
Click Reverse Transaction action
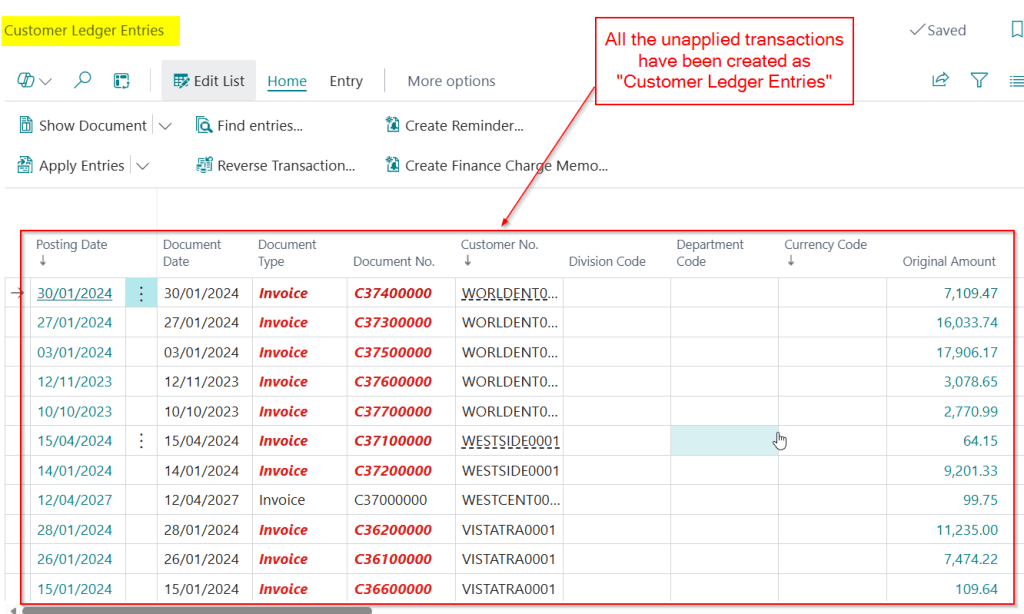[276, 166]
